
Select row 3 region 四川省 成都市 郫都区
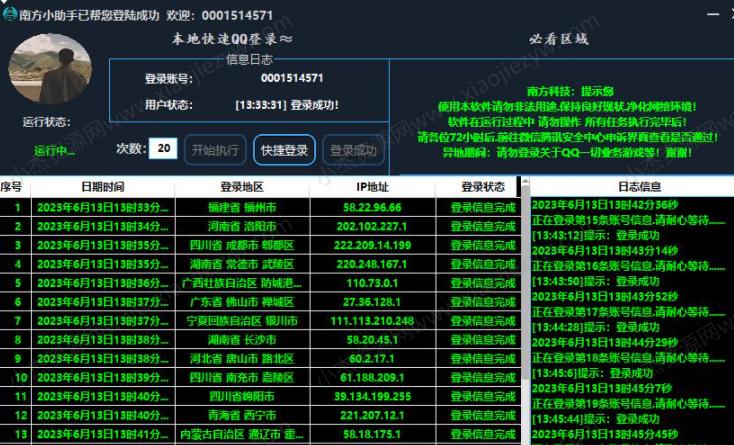click(x=242, y=245)
